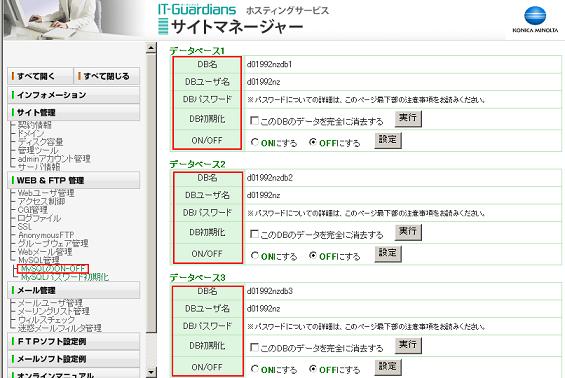Click 設定 button for データベース3
565x378 pixels.
(388, 367)
